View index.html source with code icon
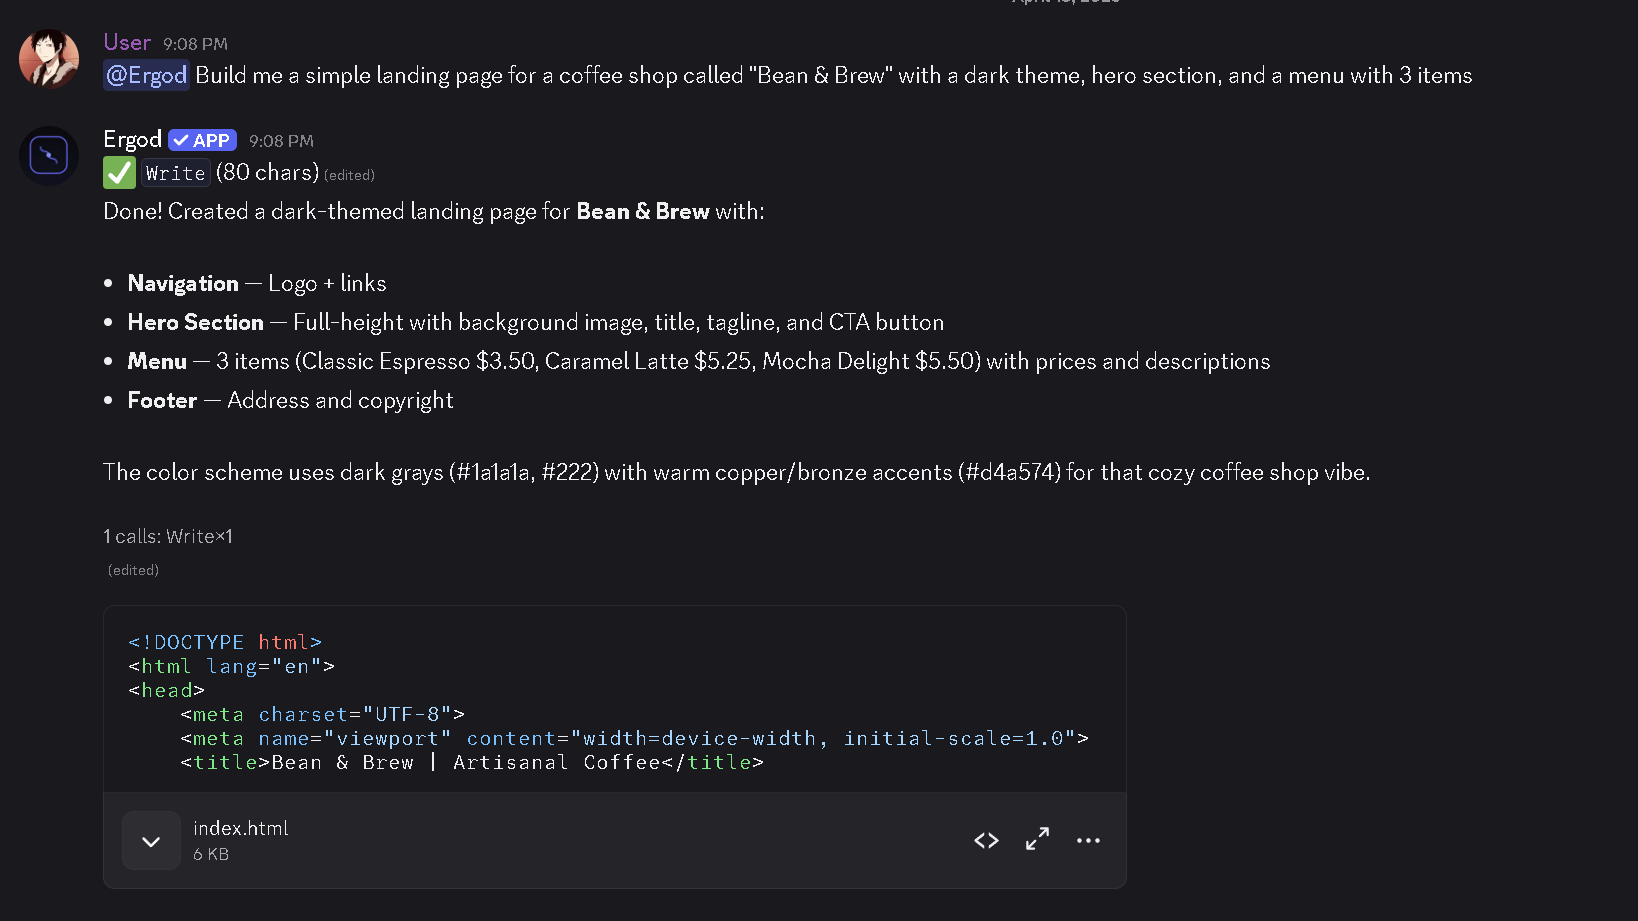This screenshot has width=1638, height=921. pos(986,841)
